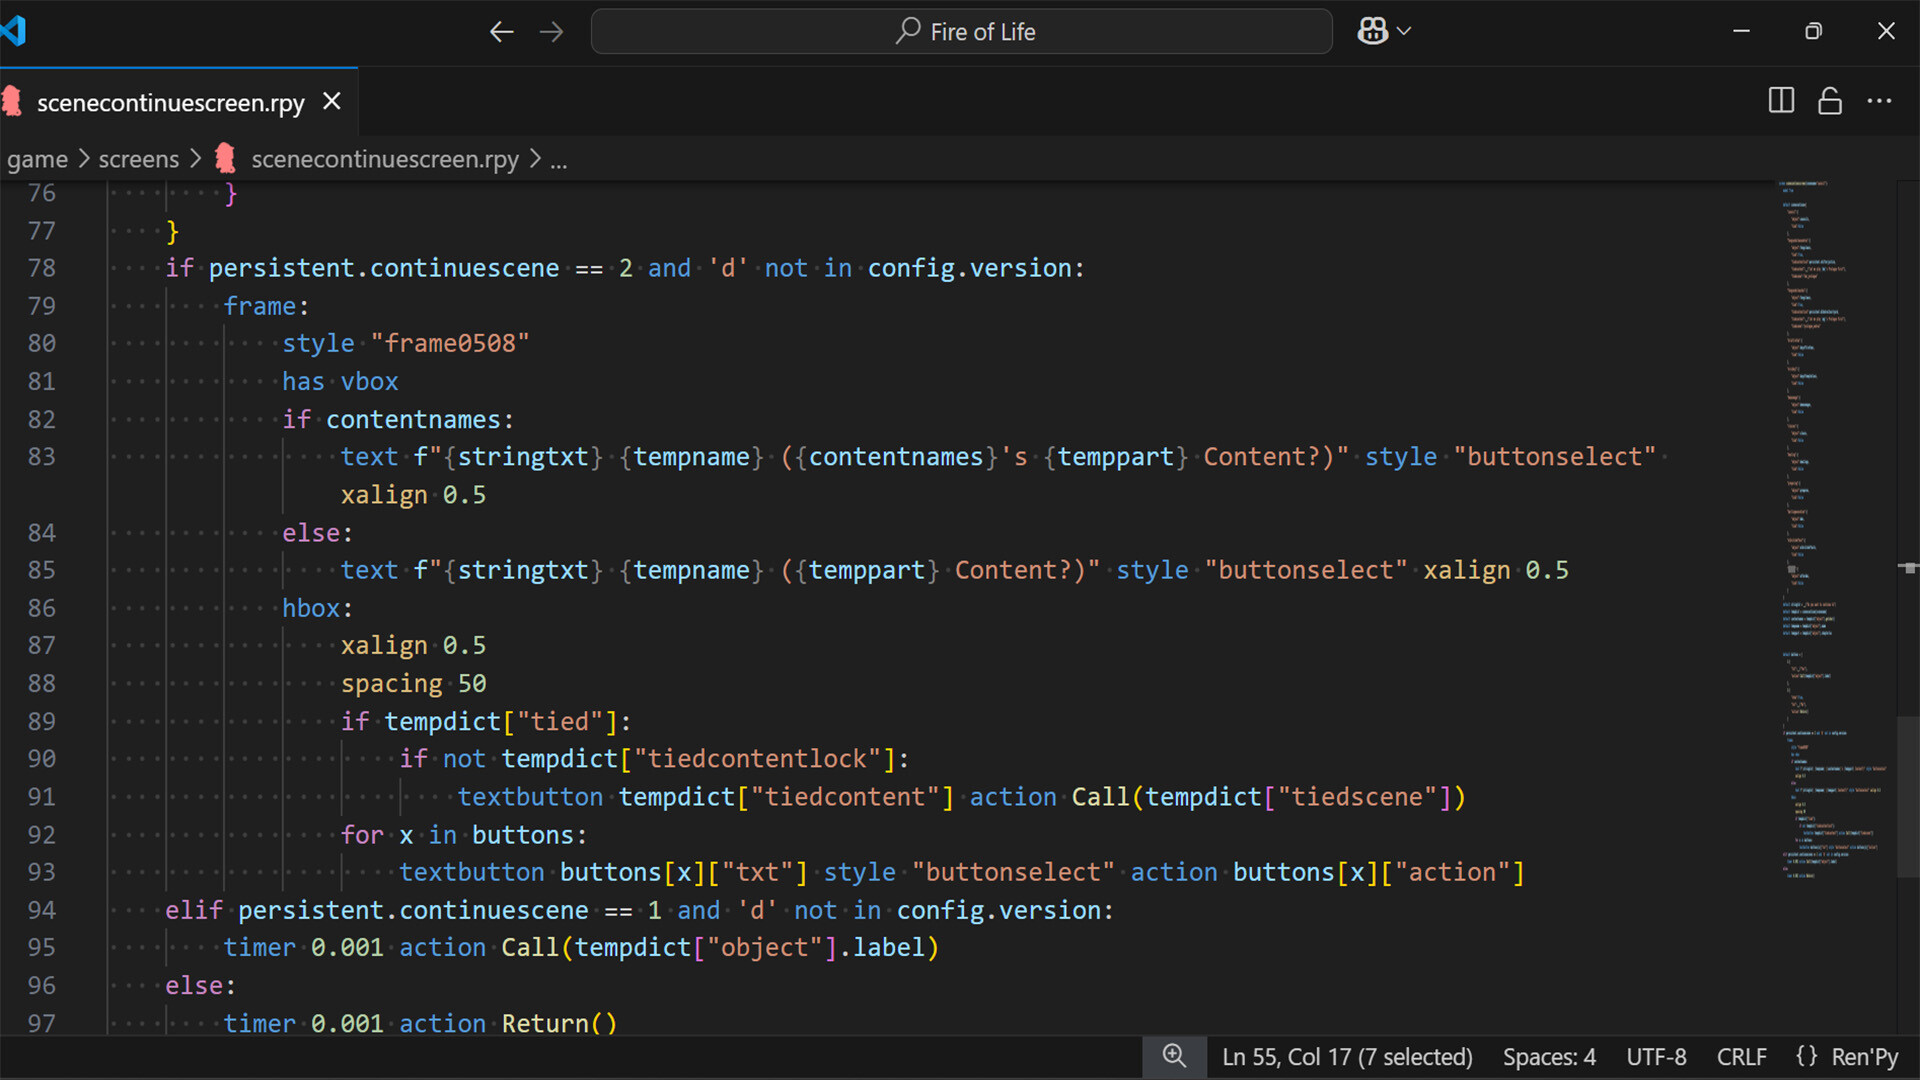Open the editor More Actions ellipsis

[x=1879, y=101]
